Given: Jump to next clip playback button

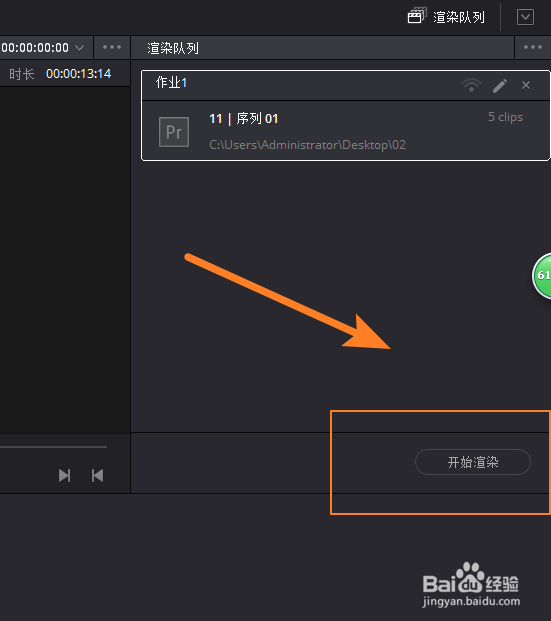Looking at the screenshot, I should [65, 475].
